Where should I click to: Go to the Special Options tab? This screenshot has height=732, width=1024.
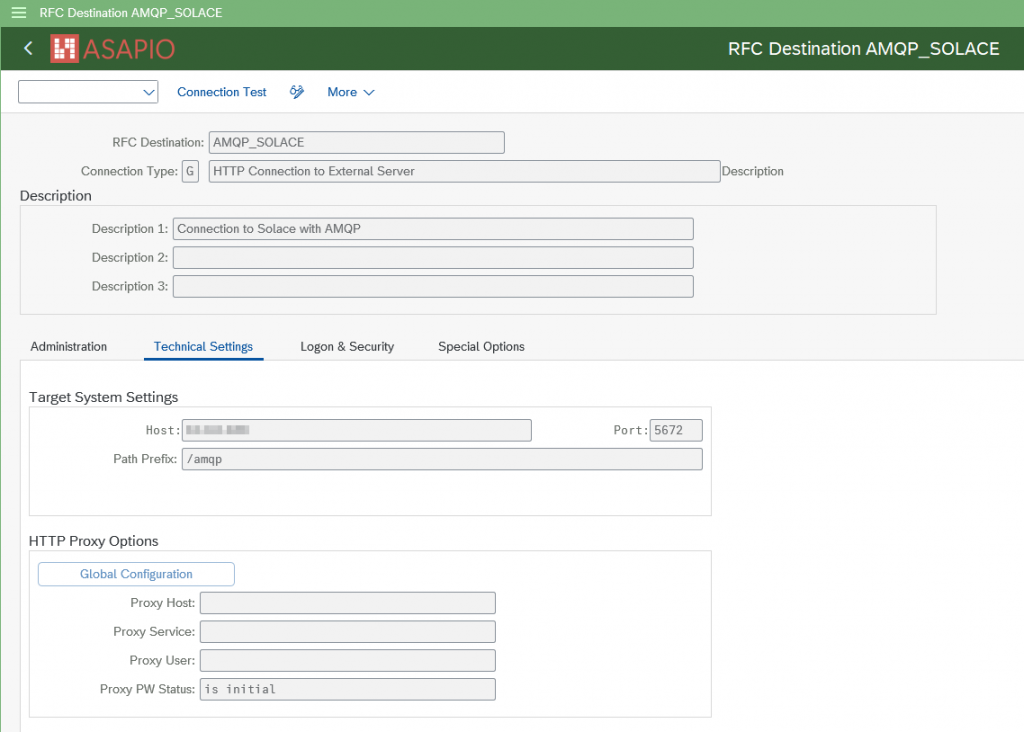click(x=481, y=347)
